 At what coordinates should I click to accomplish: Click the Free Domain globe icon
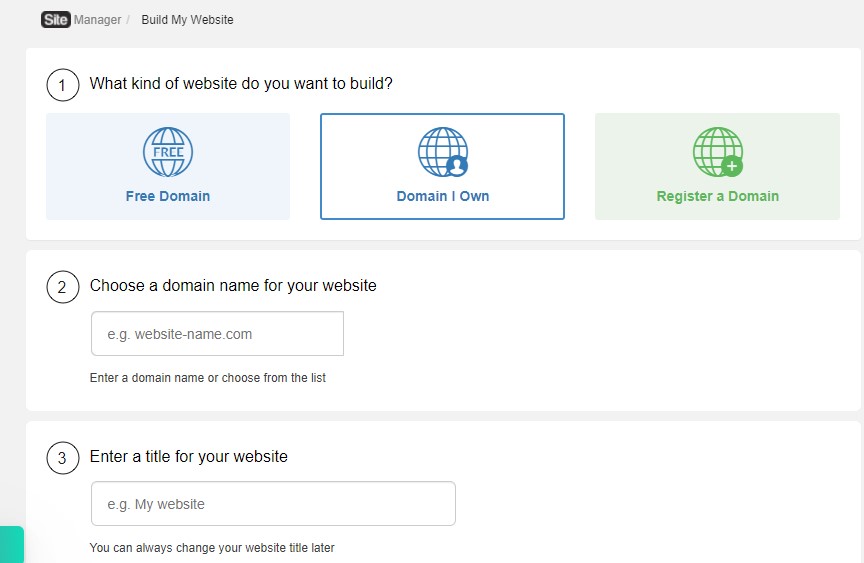point(168,152)
